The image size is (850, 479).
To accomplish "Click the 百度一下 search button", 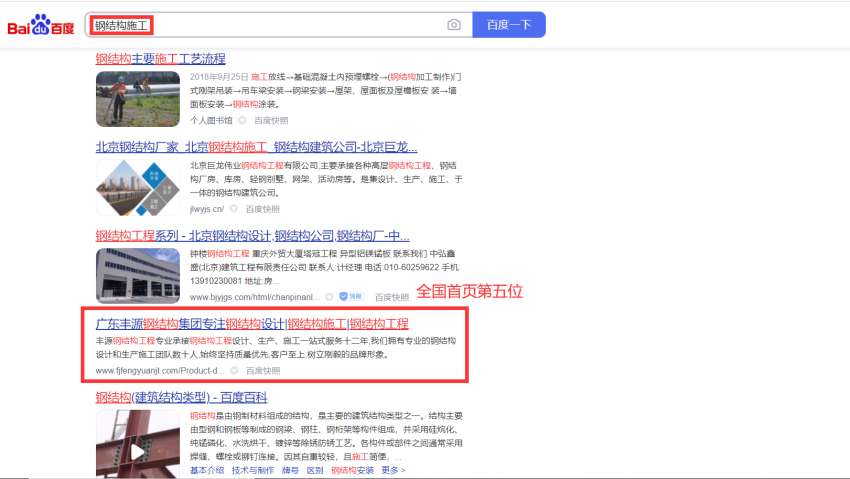I will point(508,25).
